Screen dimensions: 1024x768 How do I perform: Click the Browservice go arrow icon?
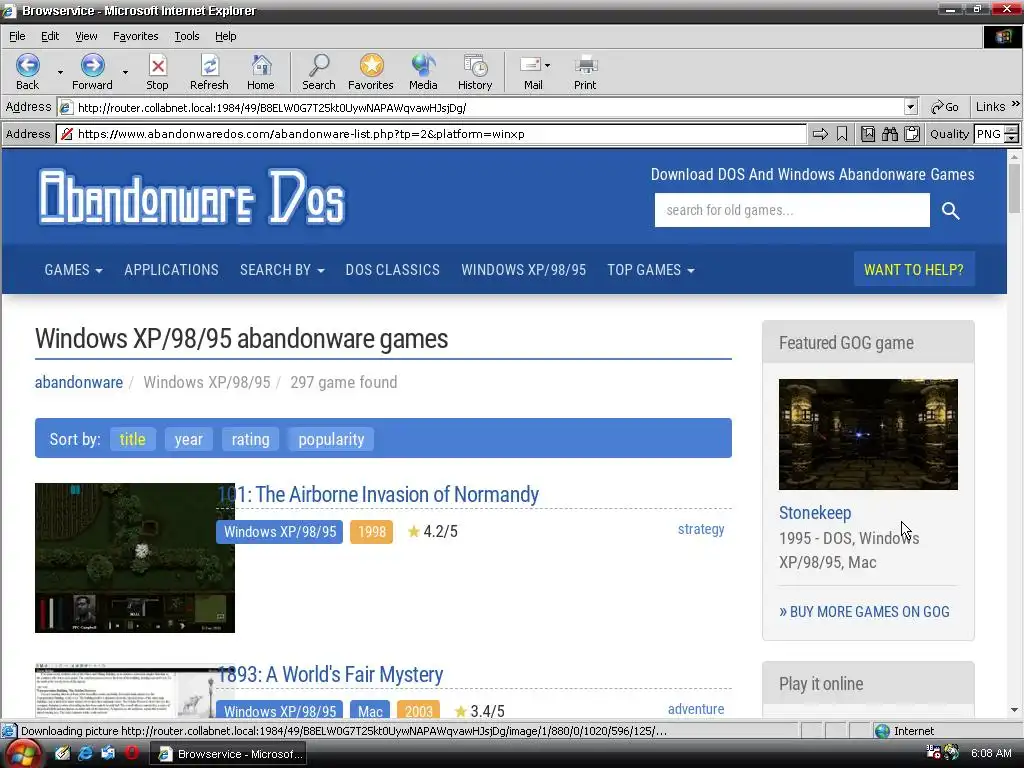pos(820,134)
